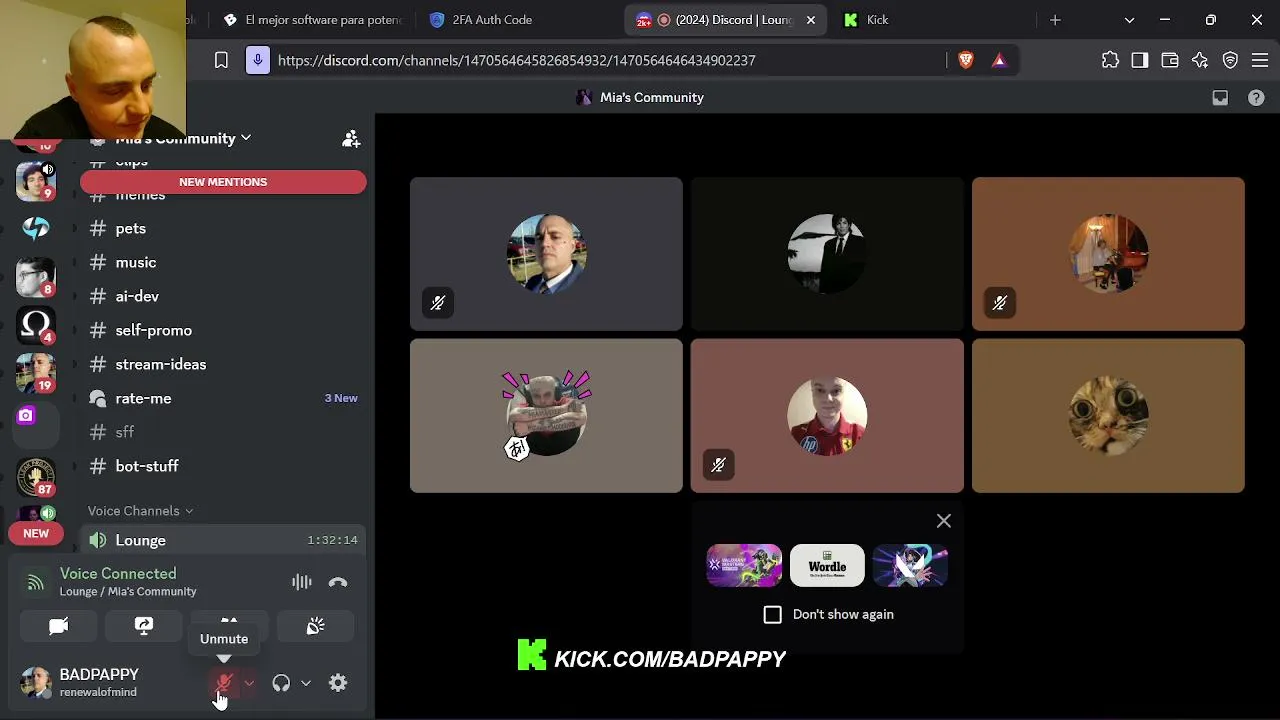
Task: Click the NEW unread servers pill
Action: [36, 533]
